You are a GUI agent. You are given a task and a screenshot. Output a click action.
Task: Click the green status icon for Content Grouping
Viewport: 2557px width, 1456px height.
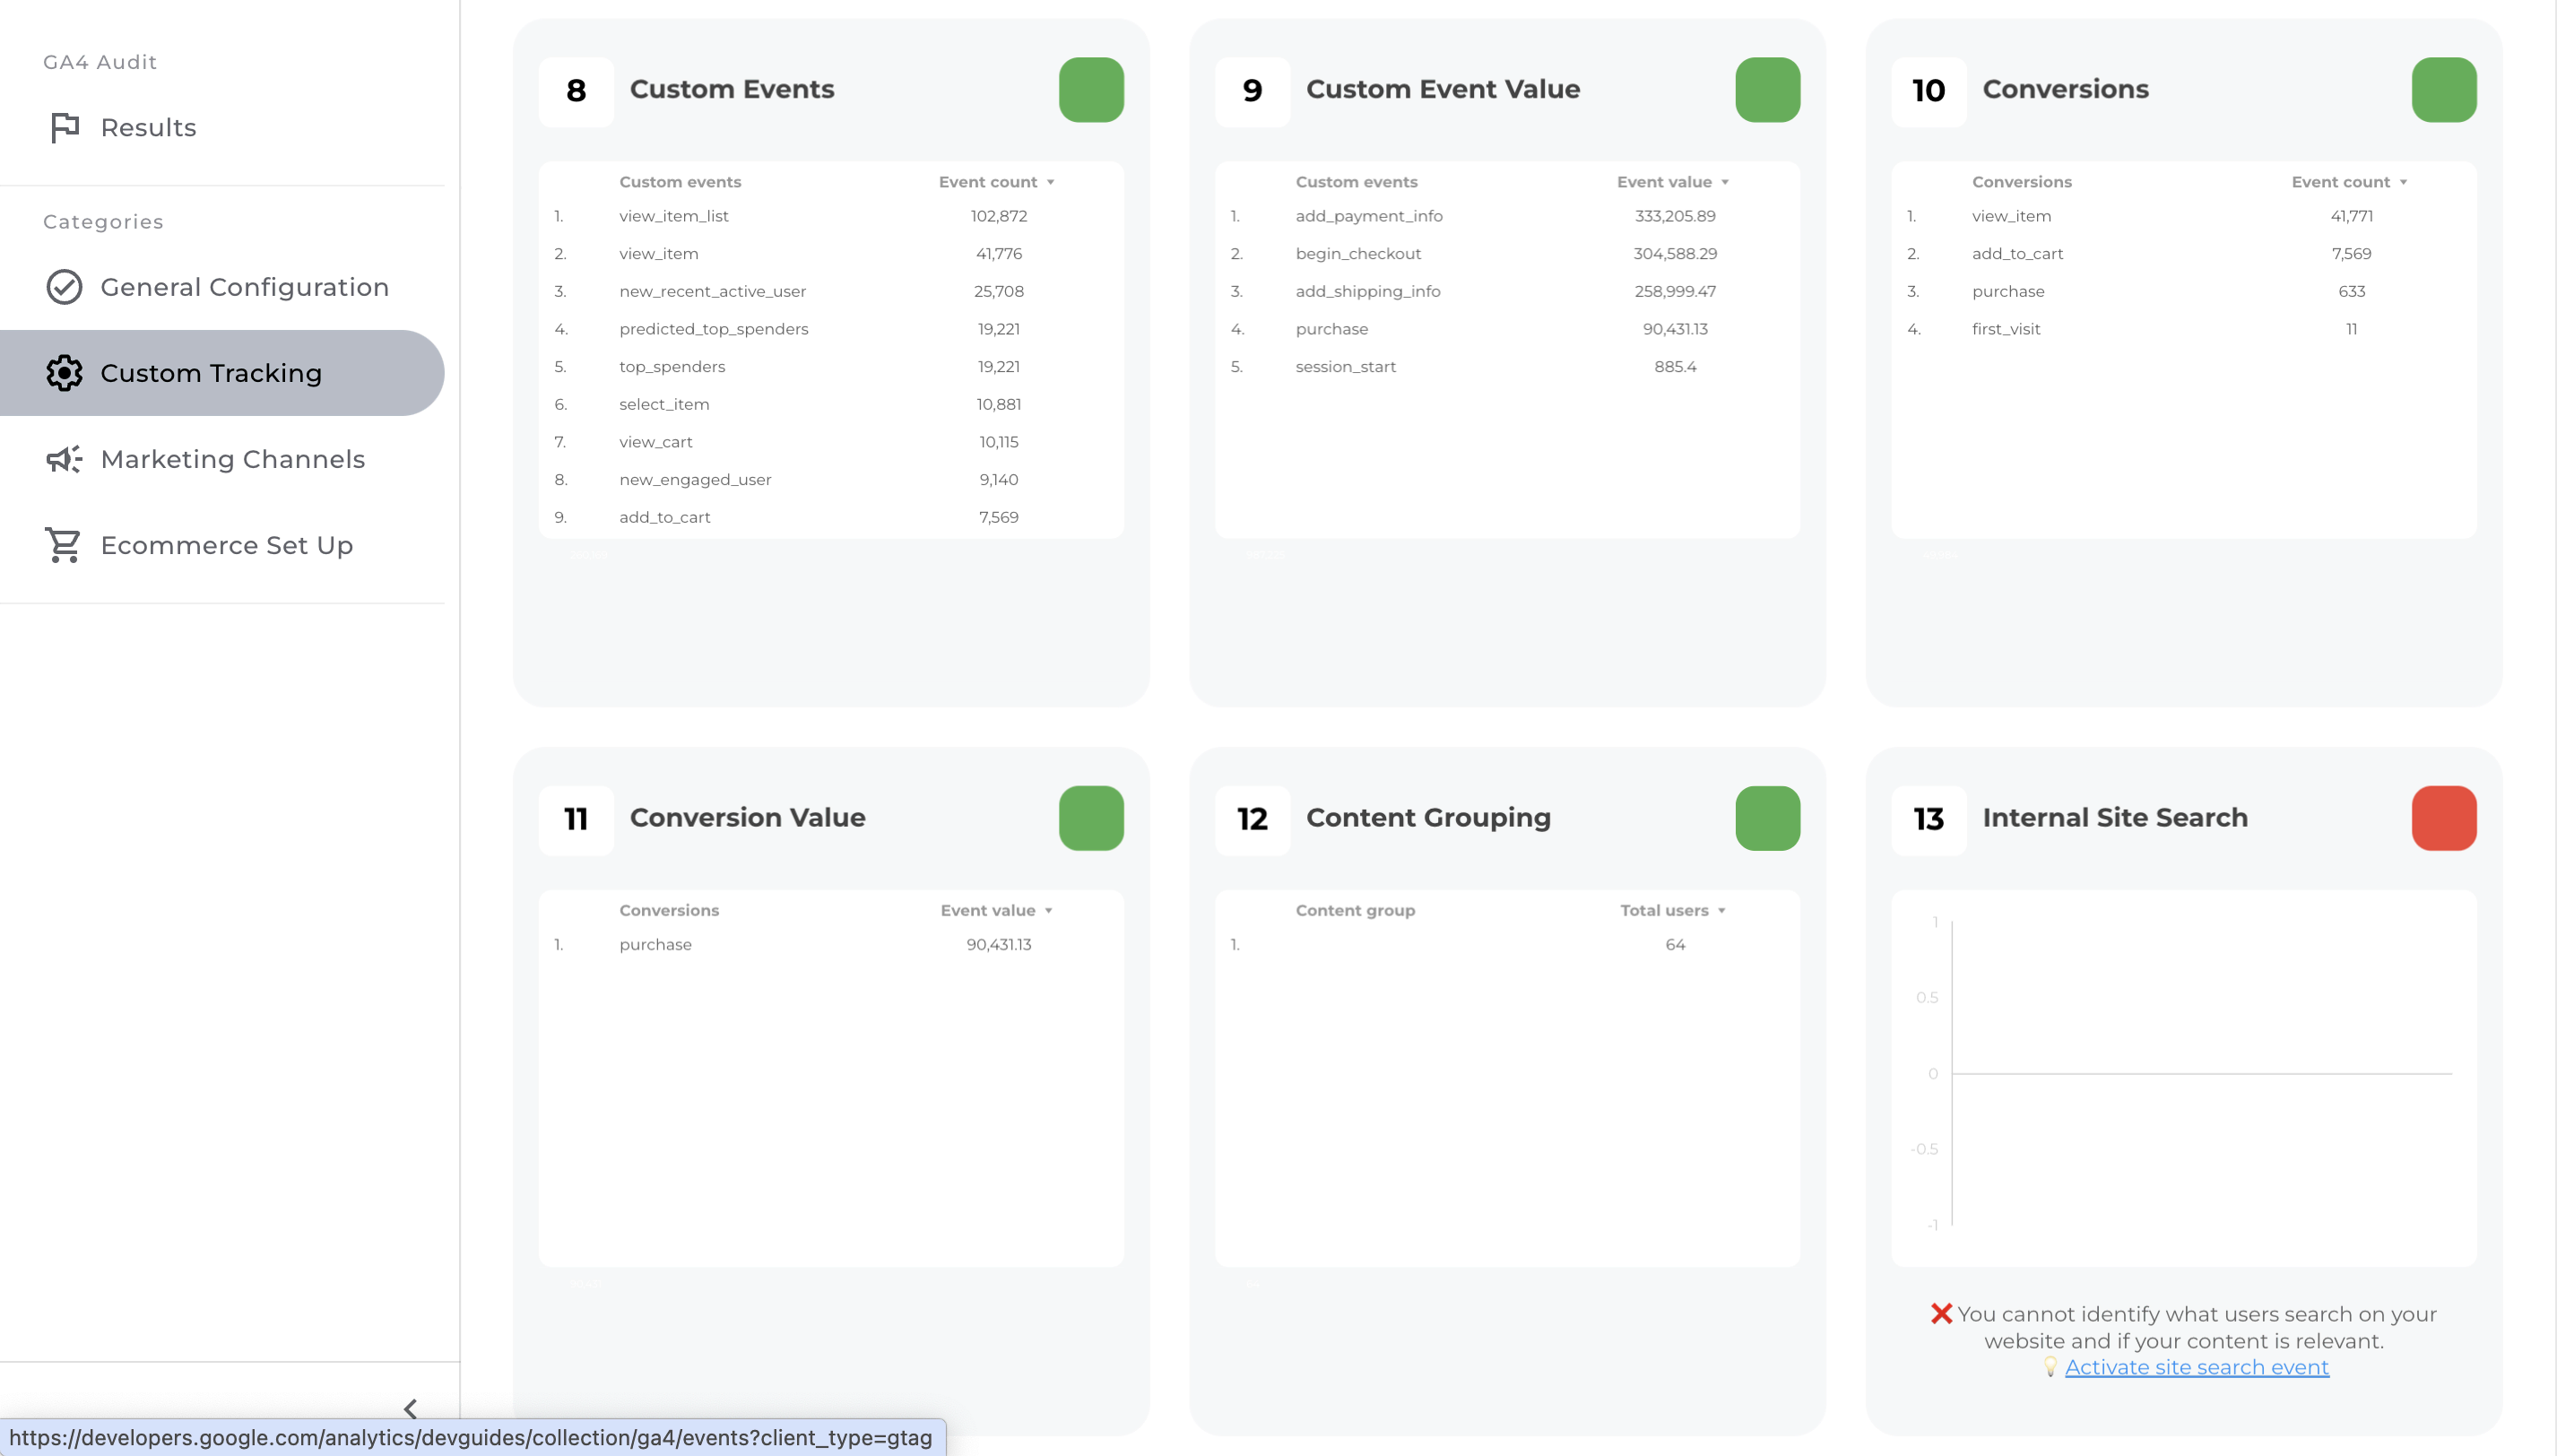click(x=1765, y=817)
